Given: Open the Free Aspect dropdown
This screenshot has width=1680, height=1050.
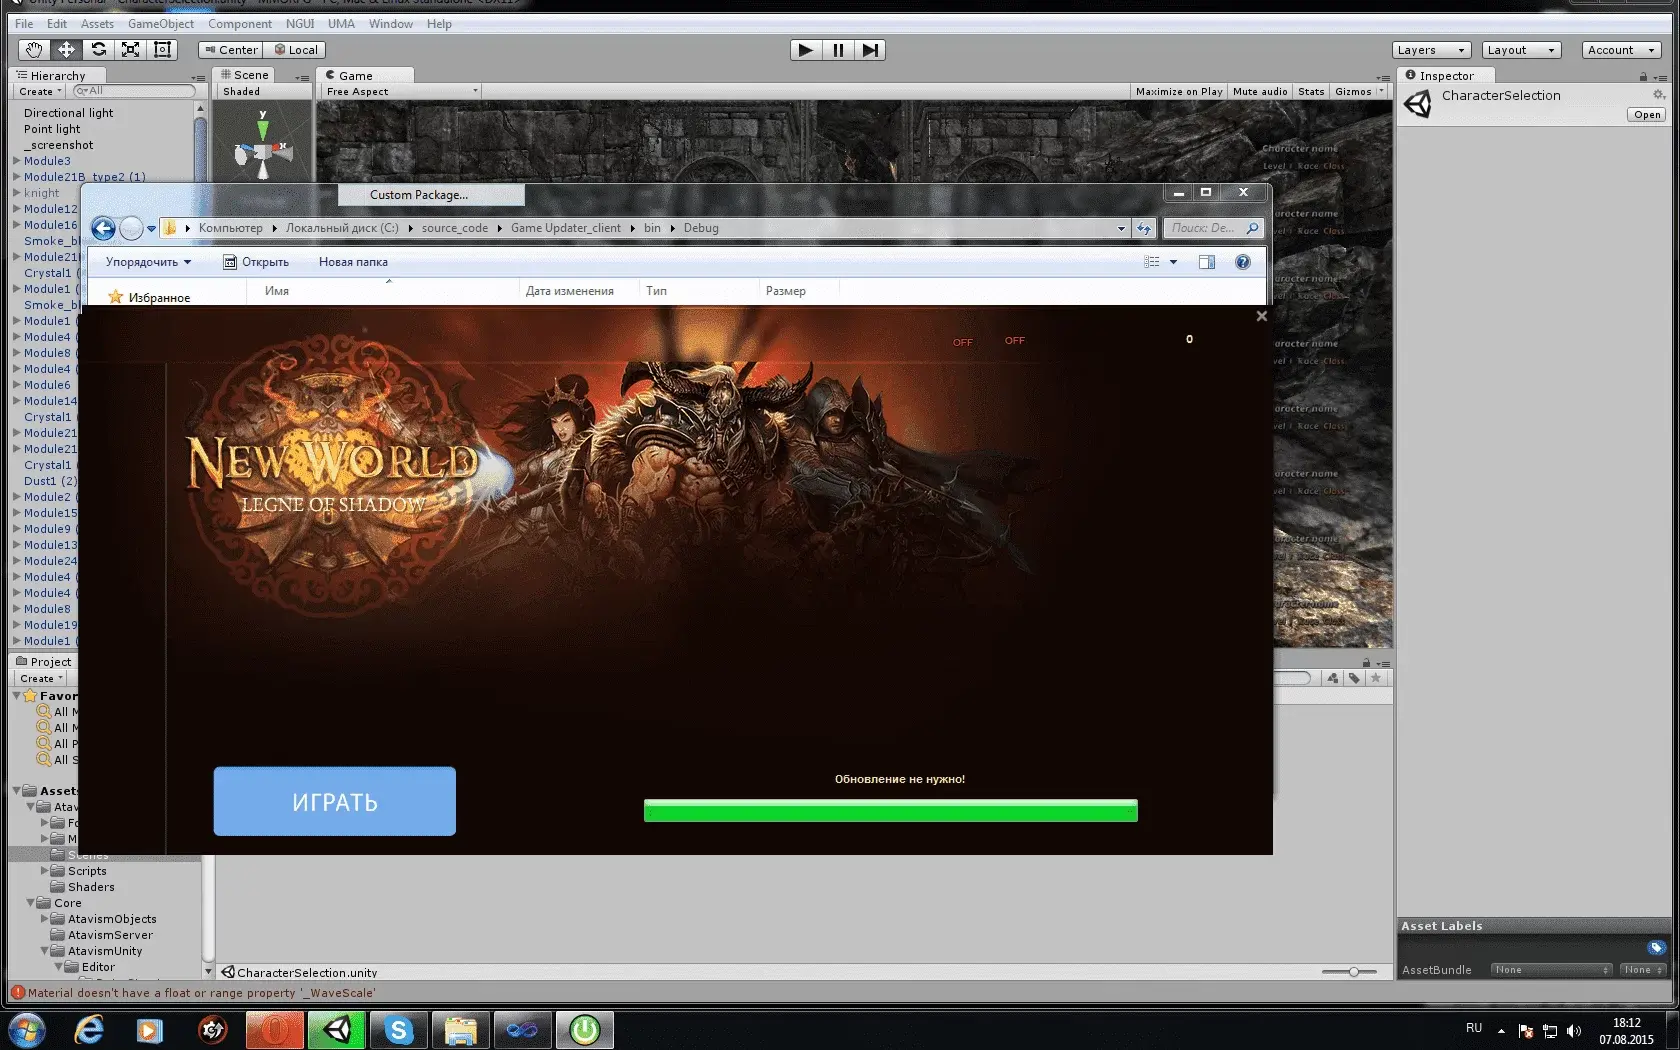Looking at the screenshot, I should [402, 91].
